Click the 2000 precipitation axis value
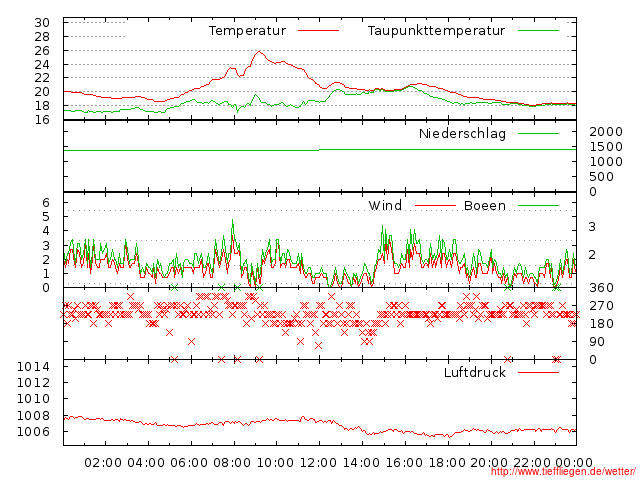This screenshot has height=480, width=640. (x=606, y=131)
